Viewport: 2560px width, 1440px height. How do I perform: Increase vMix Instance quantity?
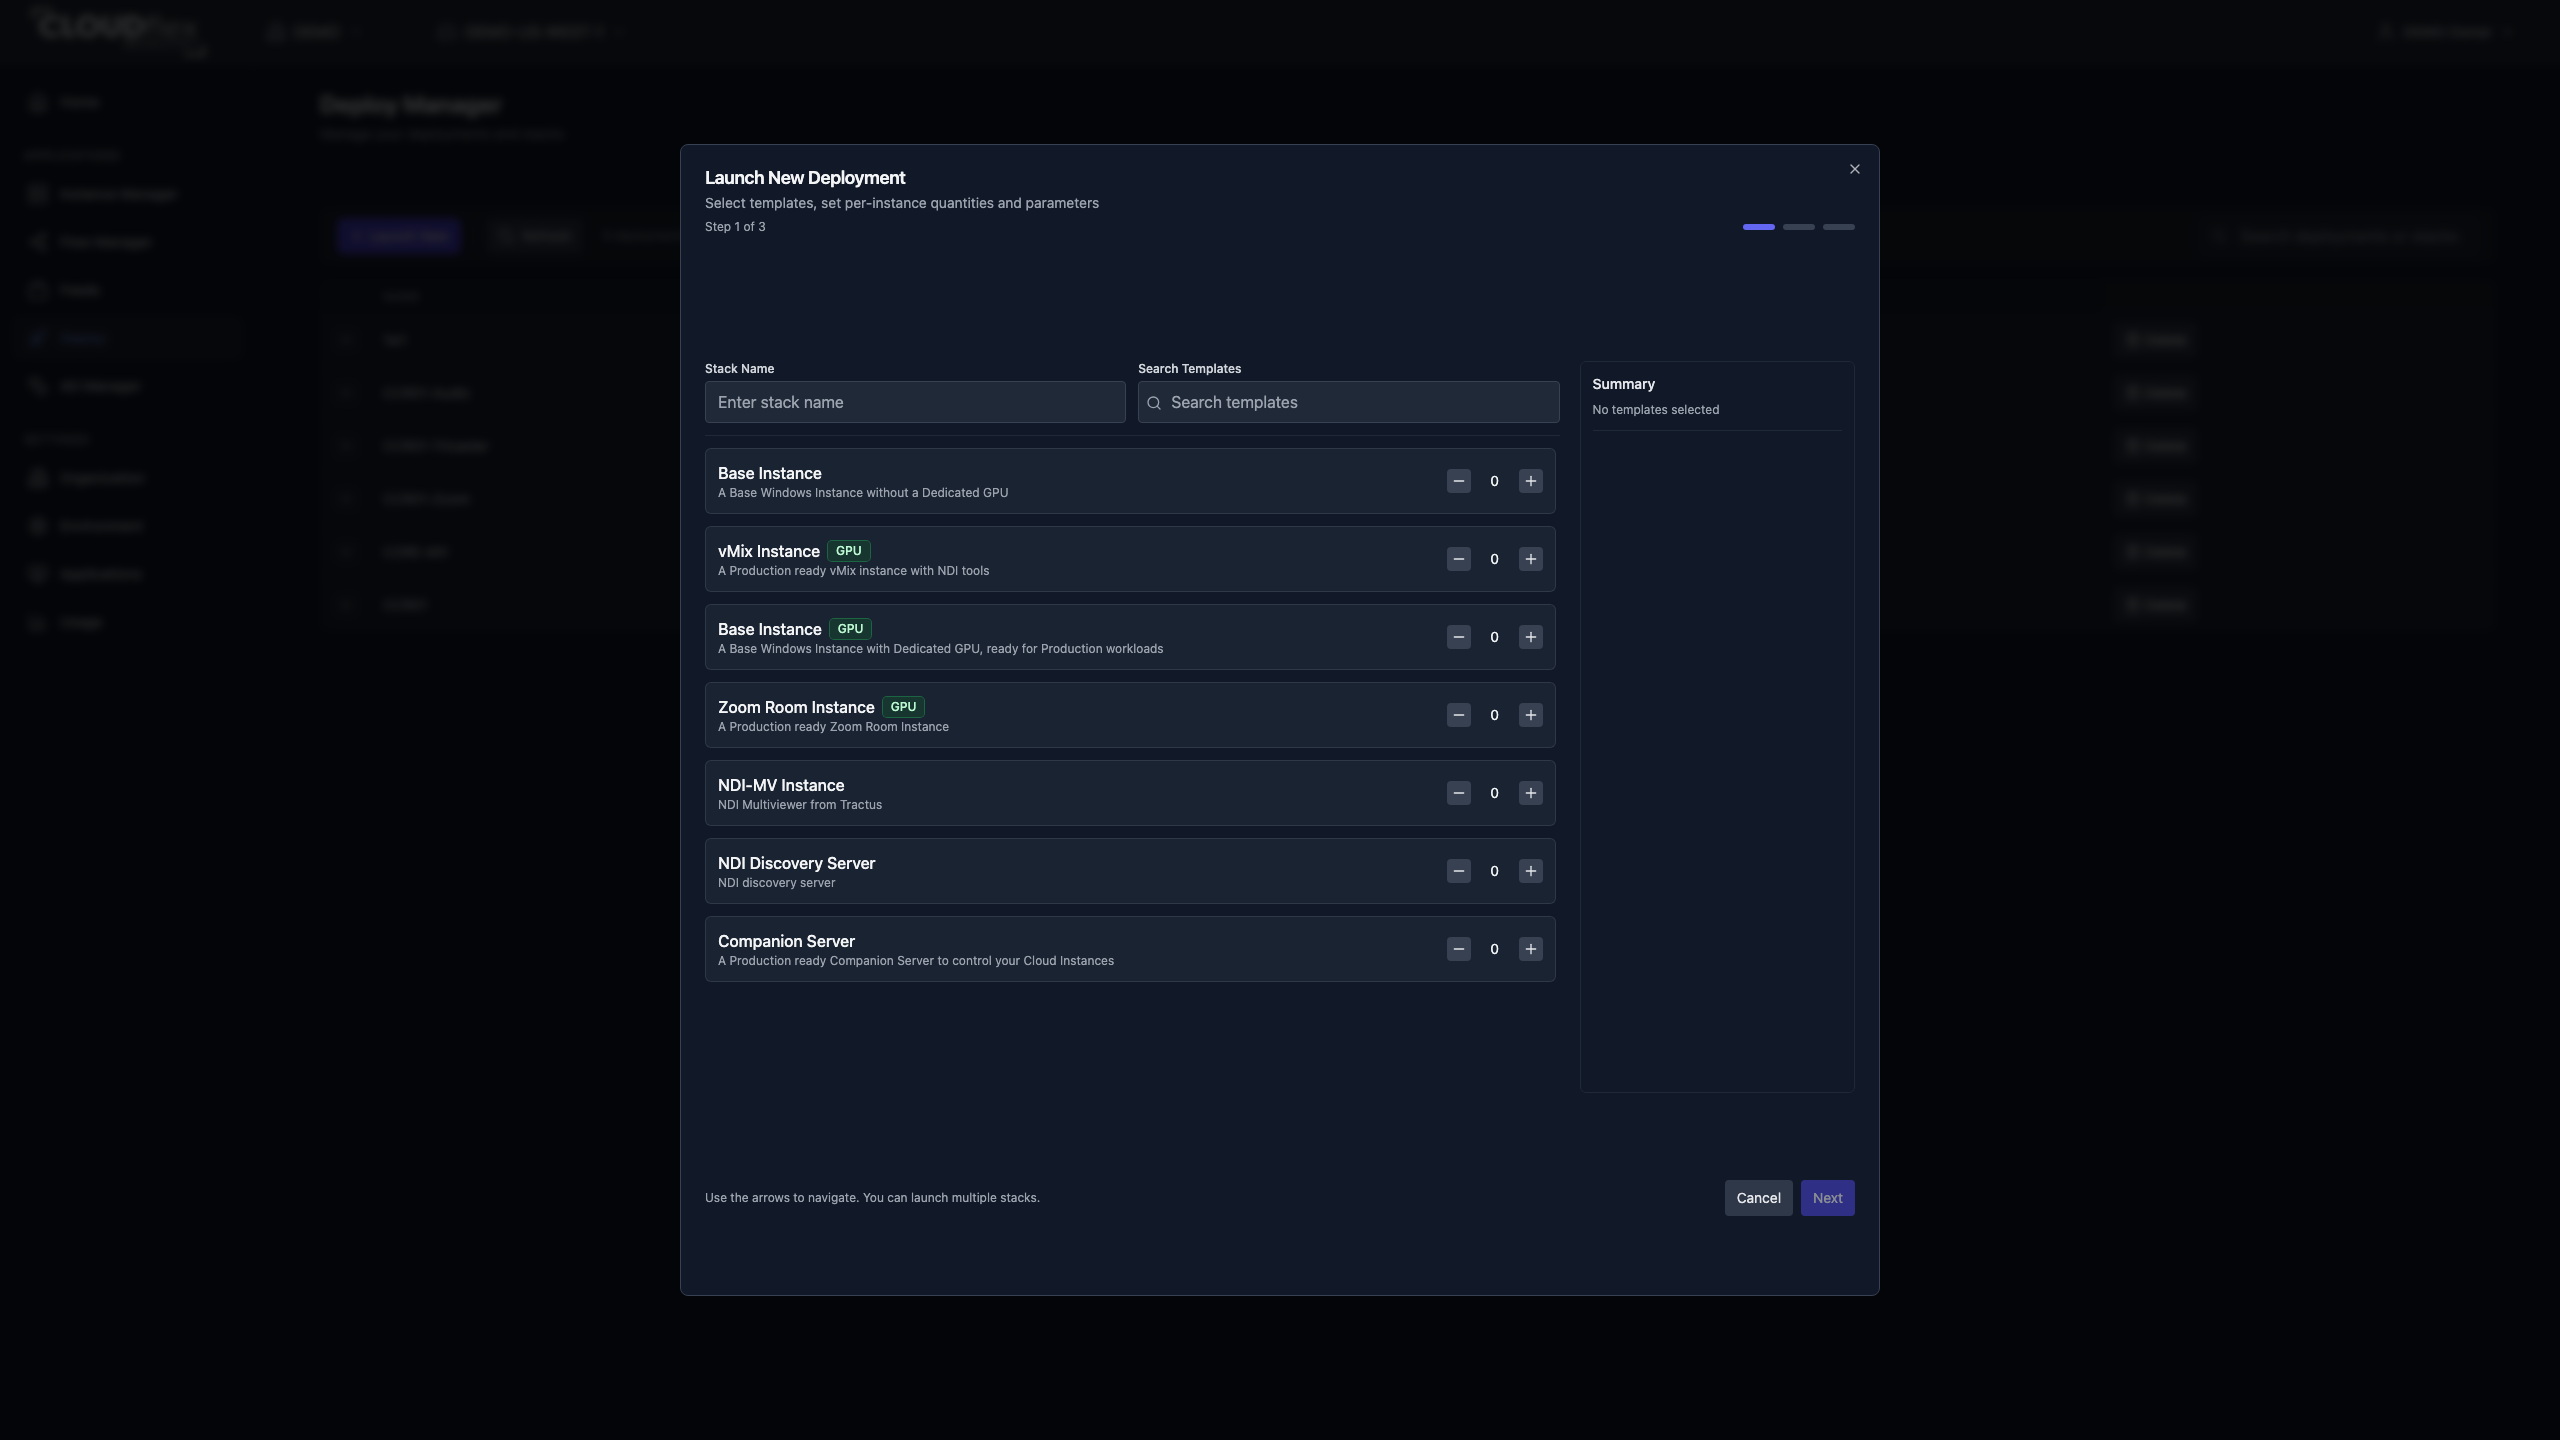(x=1530, y=559)
